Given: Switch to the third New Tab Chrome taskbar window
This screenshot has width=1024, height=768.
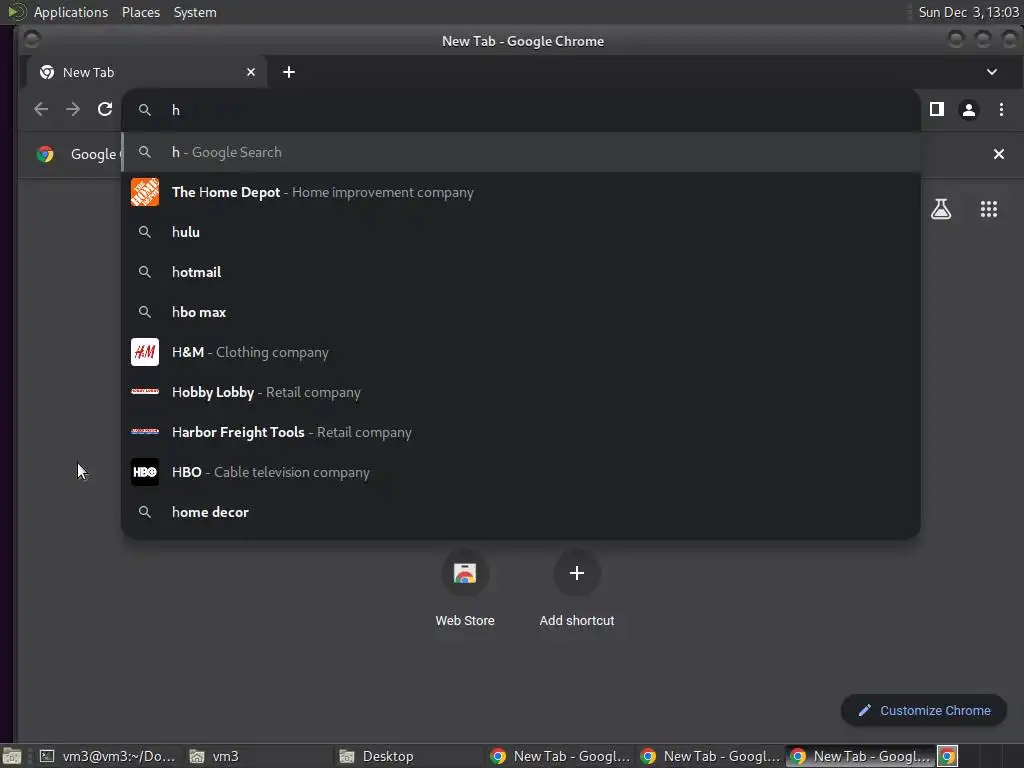Looking at the screenshot, I should [x=860, y=756].
